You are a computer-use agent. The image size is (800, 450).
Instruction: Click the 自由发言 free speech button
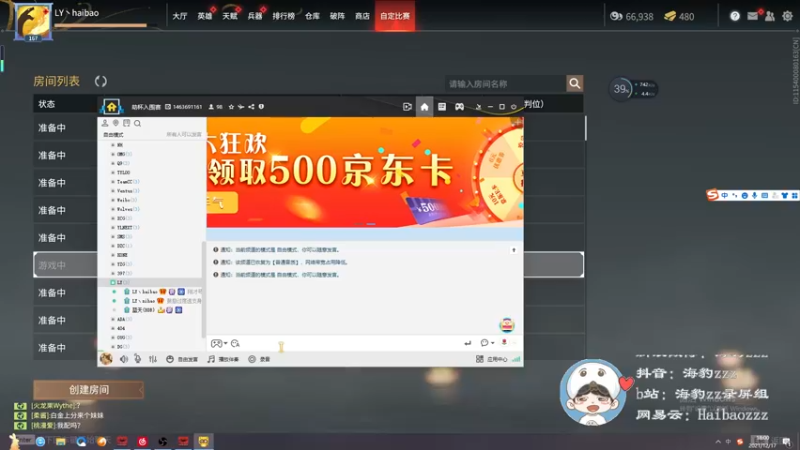click(x=182, y=359)
